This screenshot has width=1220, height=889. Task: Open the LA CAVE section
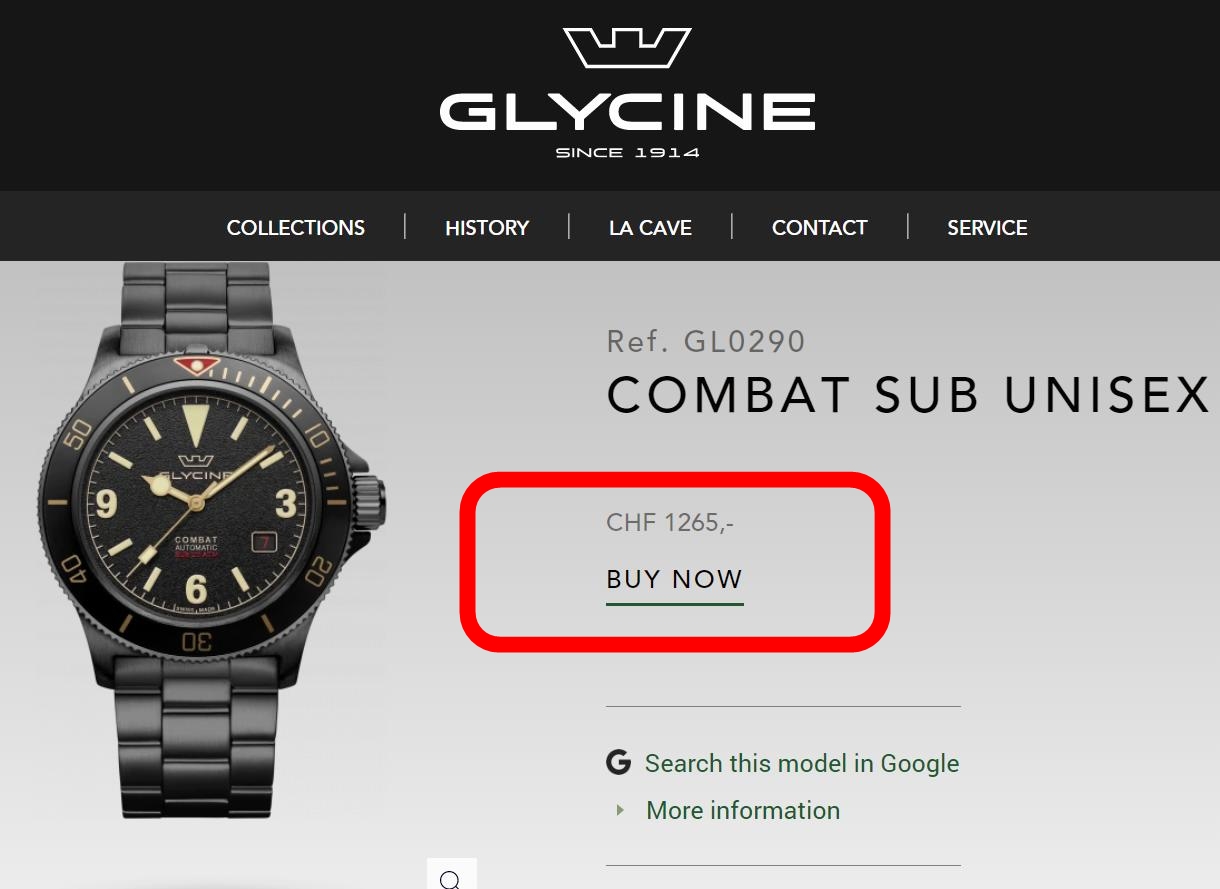tap(650, 227)
